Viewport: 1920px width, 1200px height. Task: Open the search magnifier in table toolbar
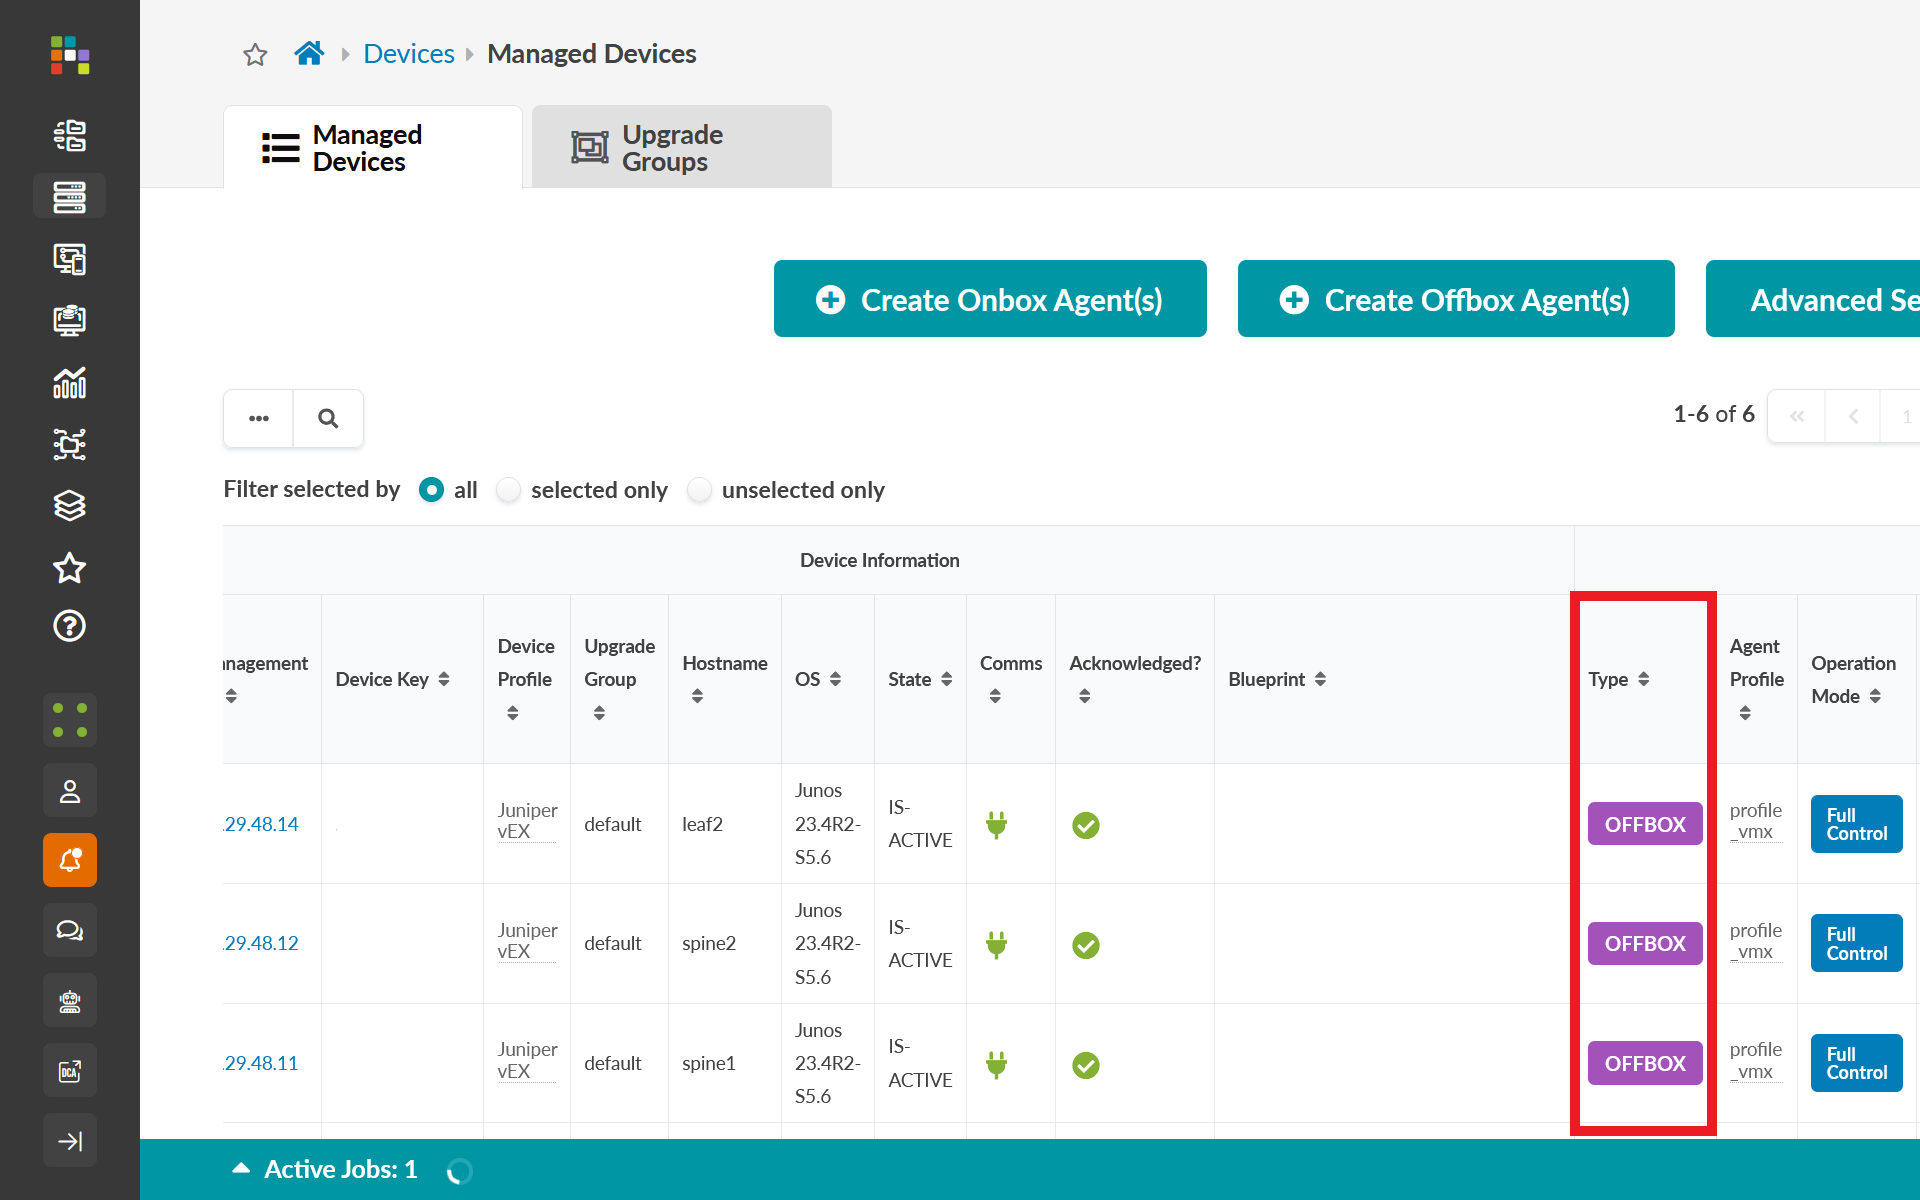coord(328,418)
